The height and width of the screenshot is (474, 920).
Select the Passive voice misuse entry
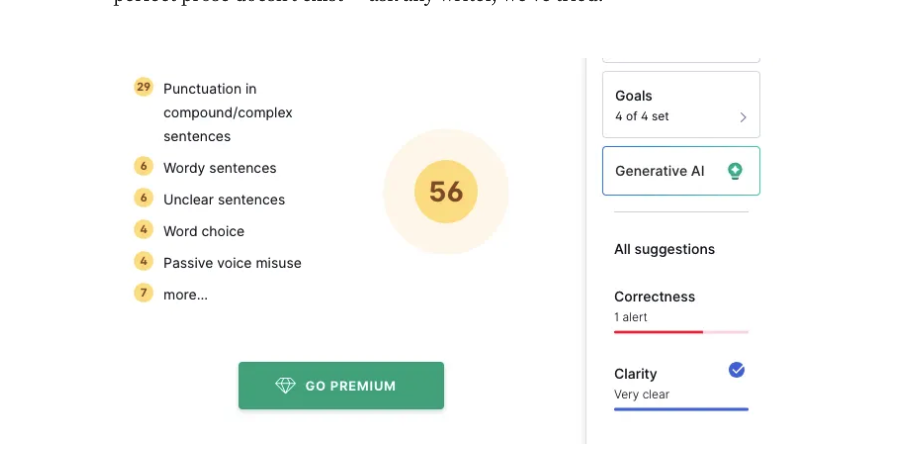click(x=232, y=263)
